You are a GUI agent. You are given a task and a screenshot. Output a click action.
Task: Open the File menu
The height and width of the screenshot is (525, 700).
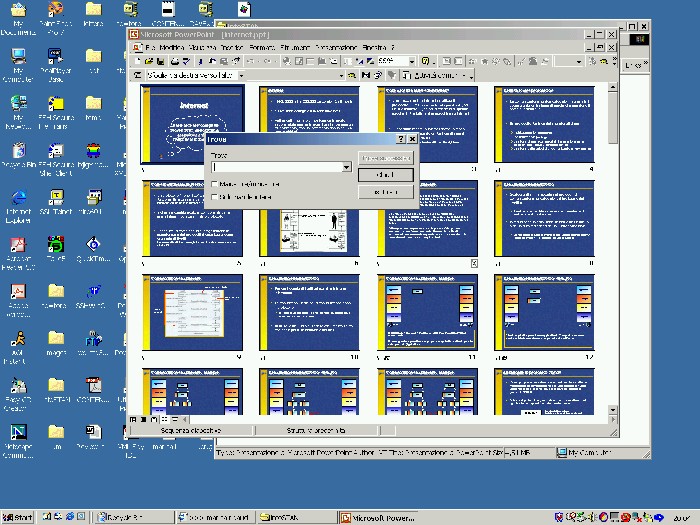click(x=150, y=47)
